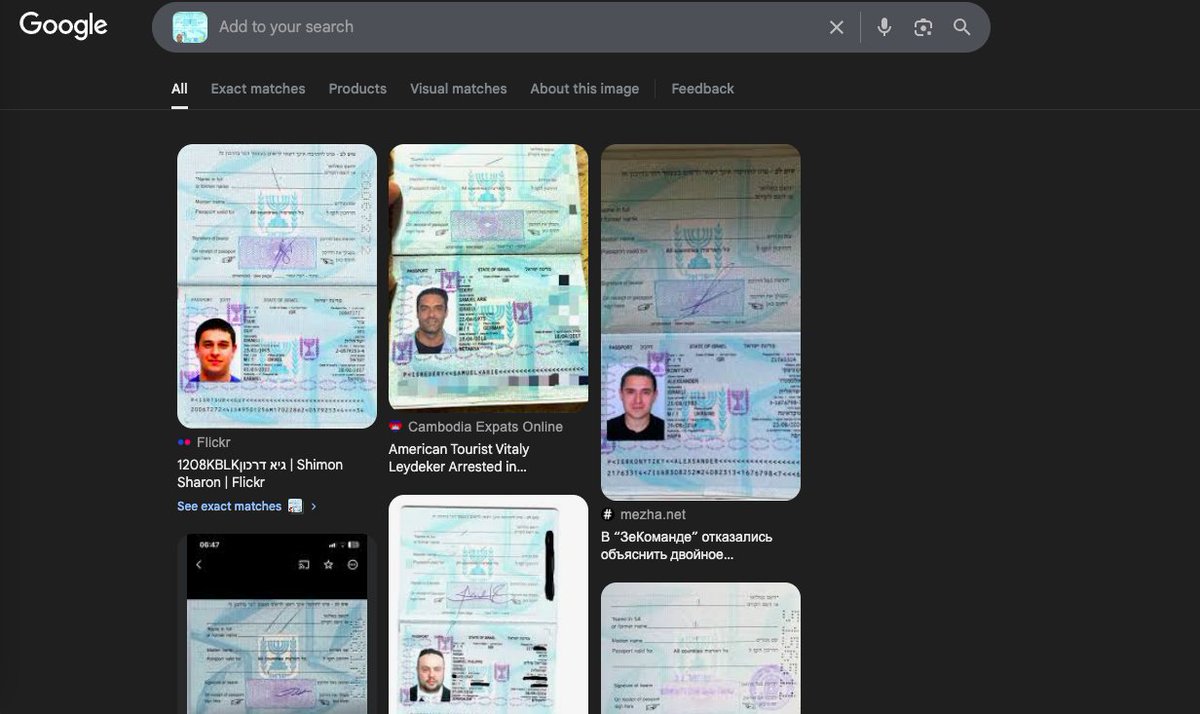
Task: Open the Flickr result image thumbnail
Action: tap(277, 286)
